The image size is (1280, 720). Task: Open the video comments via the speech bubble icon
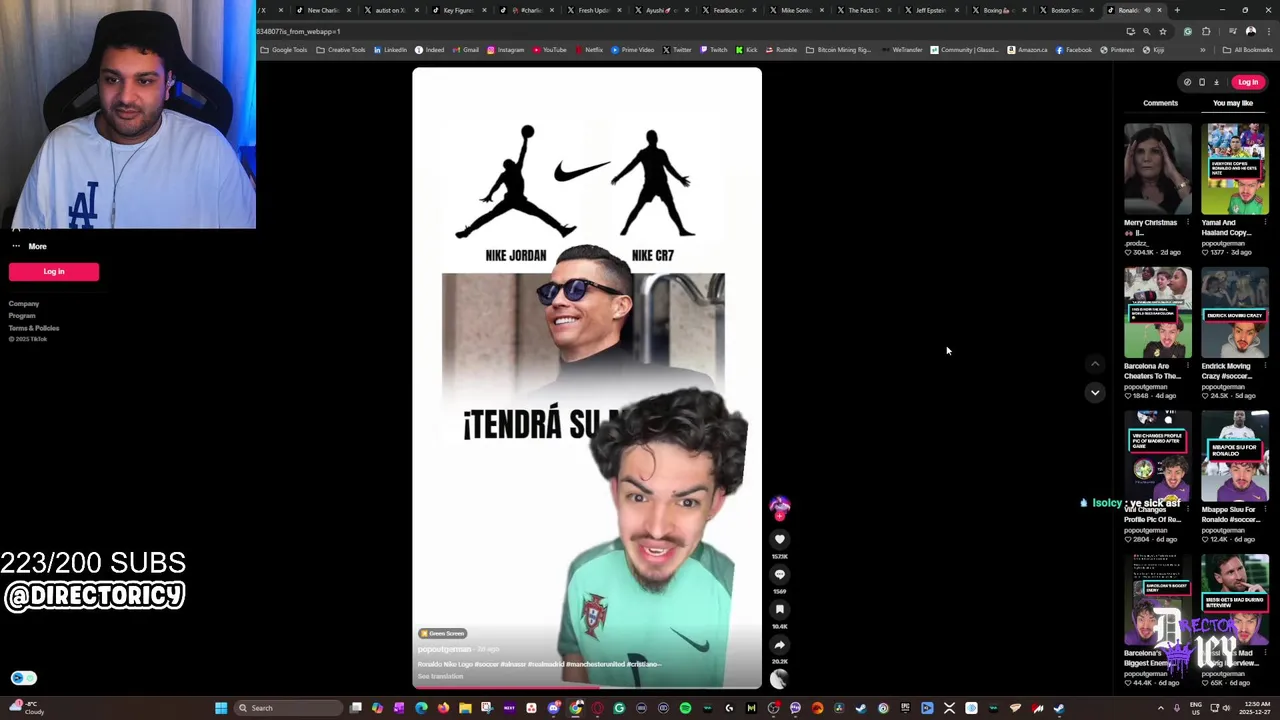(780, 574)
